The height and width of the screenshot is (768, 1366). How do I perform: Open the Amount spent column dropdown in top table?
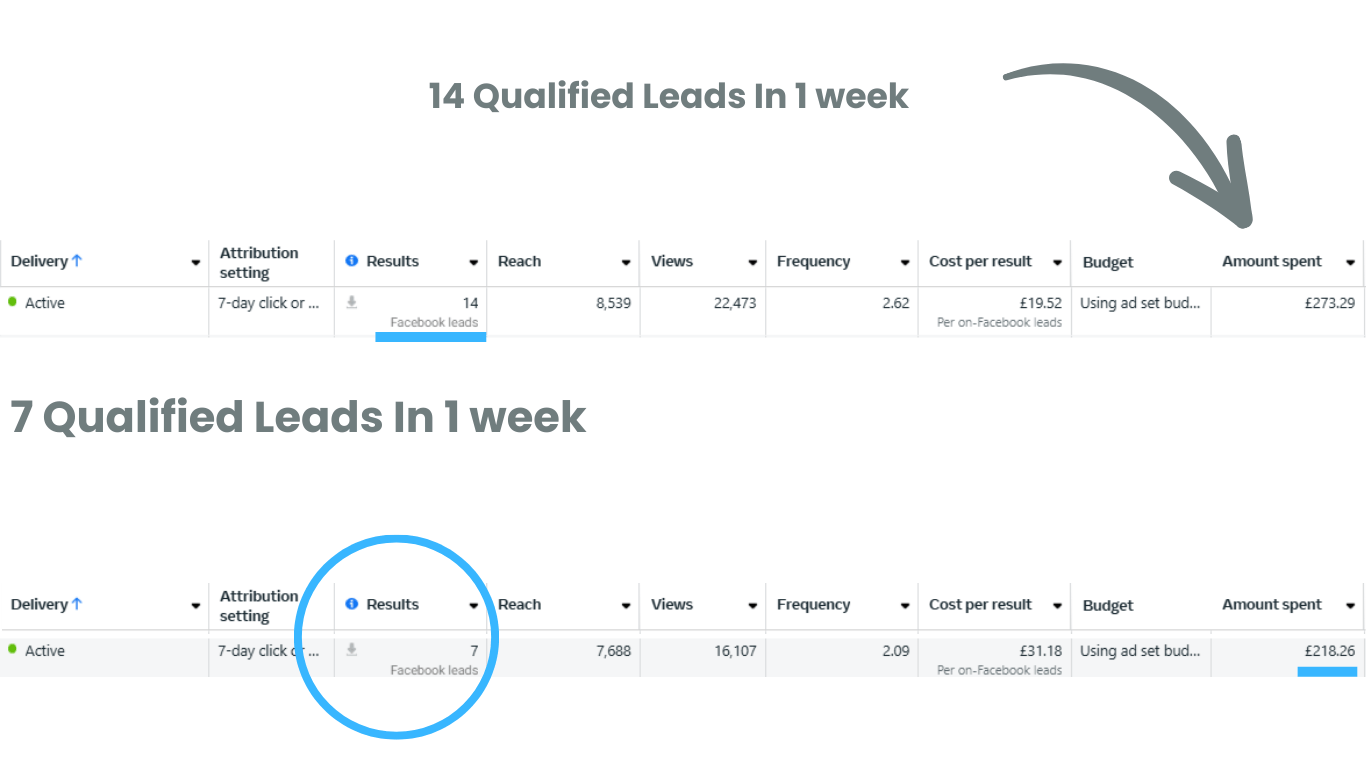point(1350,263)
